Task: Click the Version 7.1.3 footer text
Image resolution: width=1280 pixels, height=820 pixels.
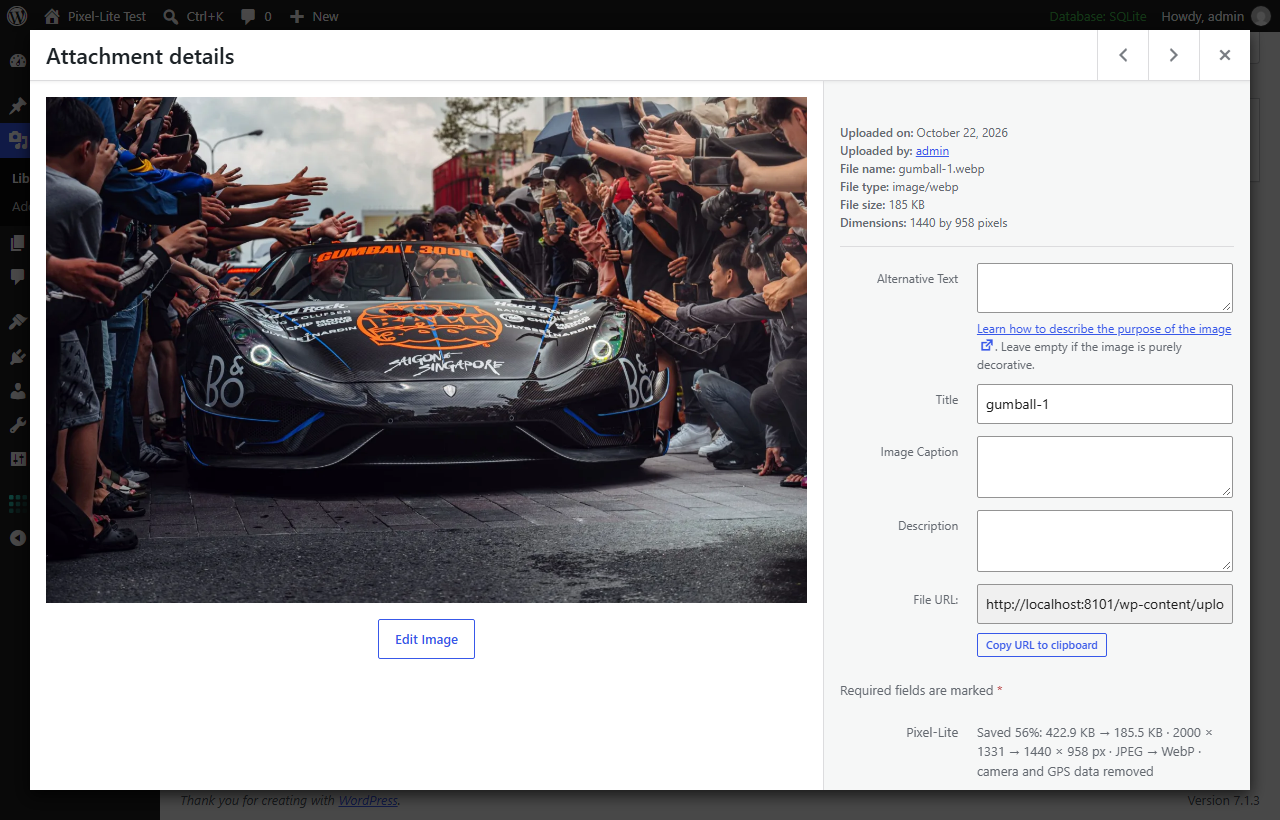Action: coord(1223,800)
